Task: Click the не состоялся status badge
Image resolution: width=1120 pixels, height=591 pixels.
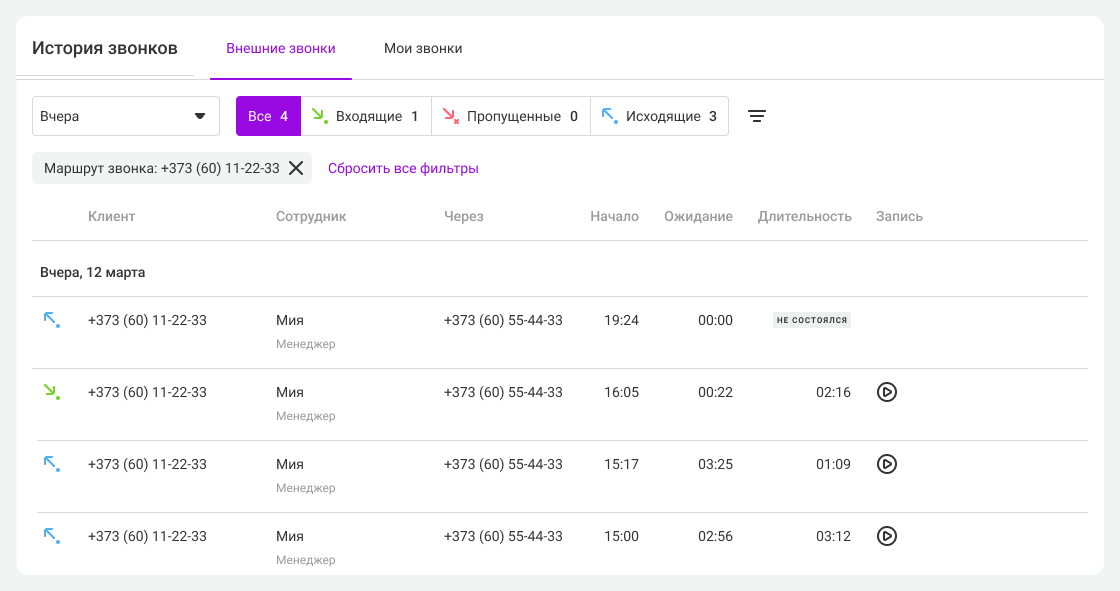Action: (811, 320)
